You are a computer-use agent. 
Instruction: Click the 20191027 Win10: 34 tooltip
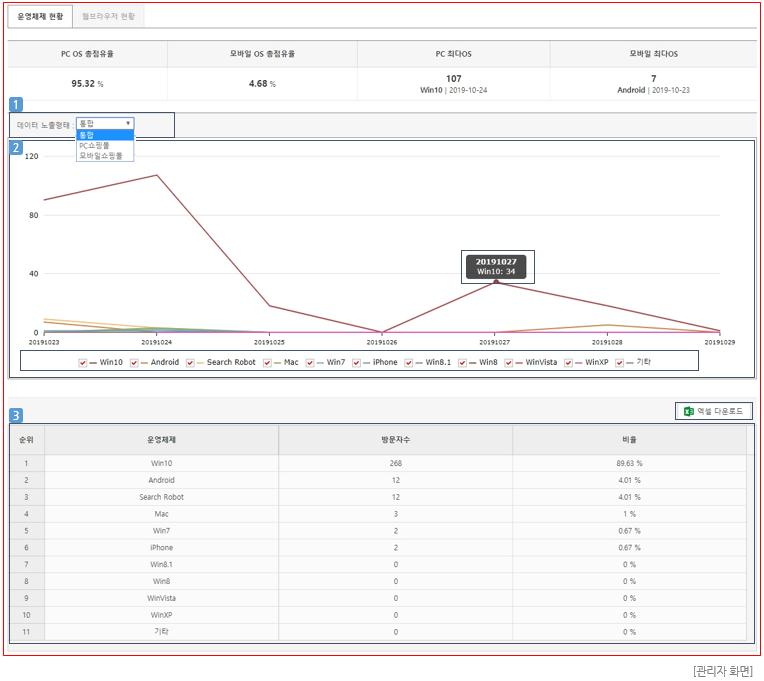point(496,267)
